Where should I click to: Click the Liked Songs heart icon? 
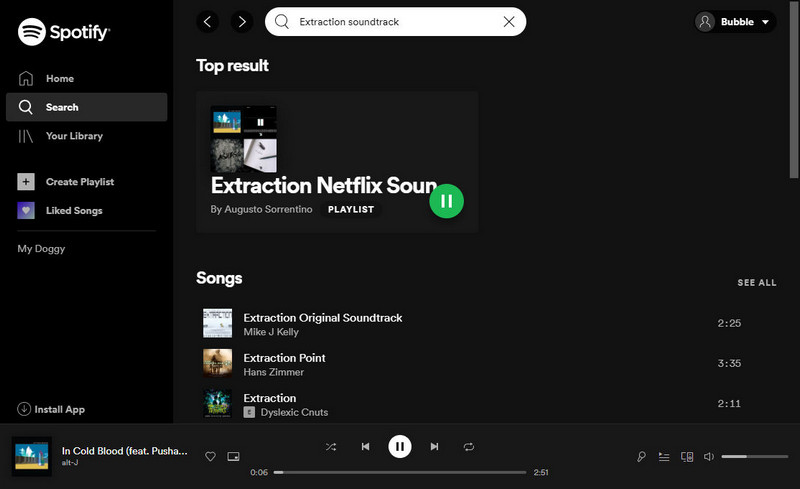pyautogui.click(x=26, y=210)
